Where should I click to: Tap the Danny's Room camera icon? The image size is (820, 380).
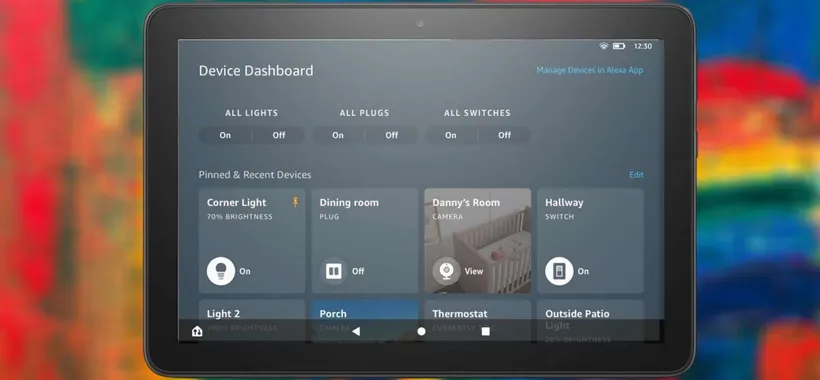(x=447, y=271)
